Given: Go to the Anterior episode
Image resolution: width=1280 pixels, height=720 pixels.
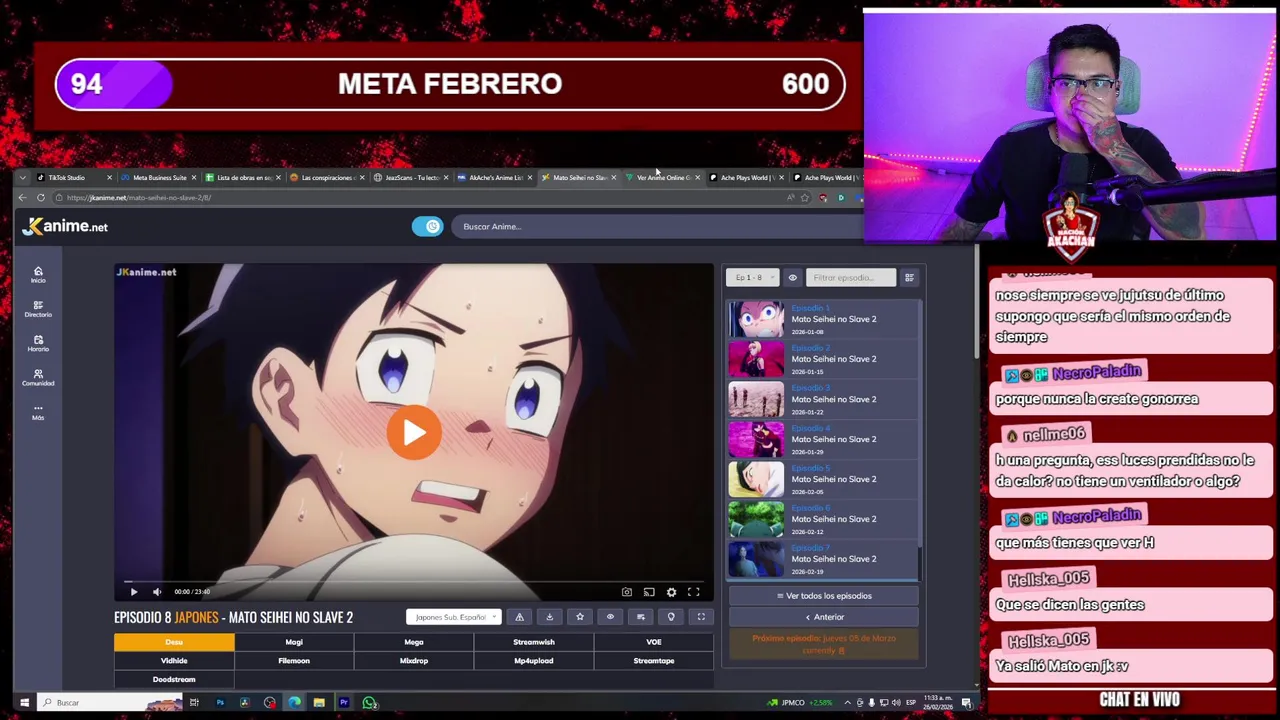Looking at the screenshot, I should click(824, 617).
